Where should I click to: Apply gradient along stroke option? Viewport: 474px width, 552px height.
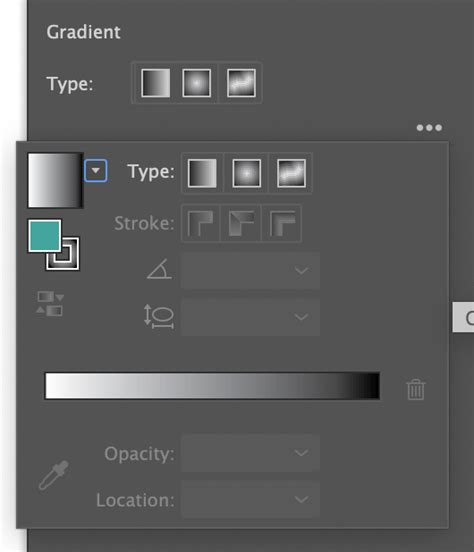click(x=241, y=223)
